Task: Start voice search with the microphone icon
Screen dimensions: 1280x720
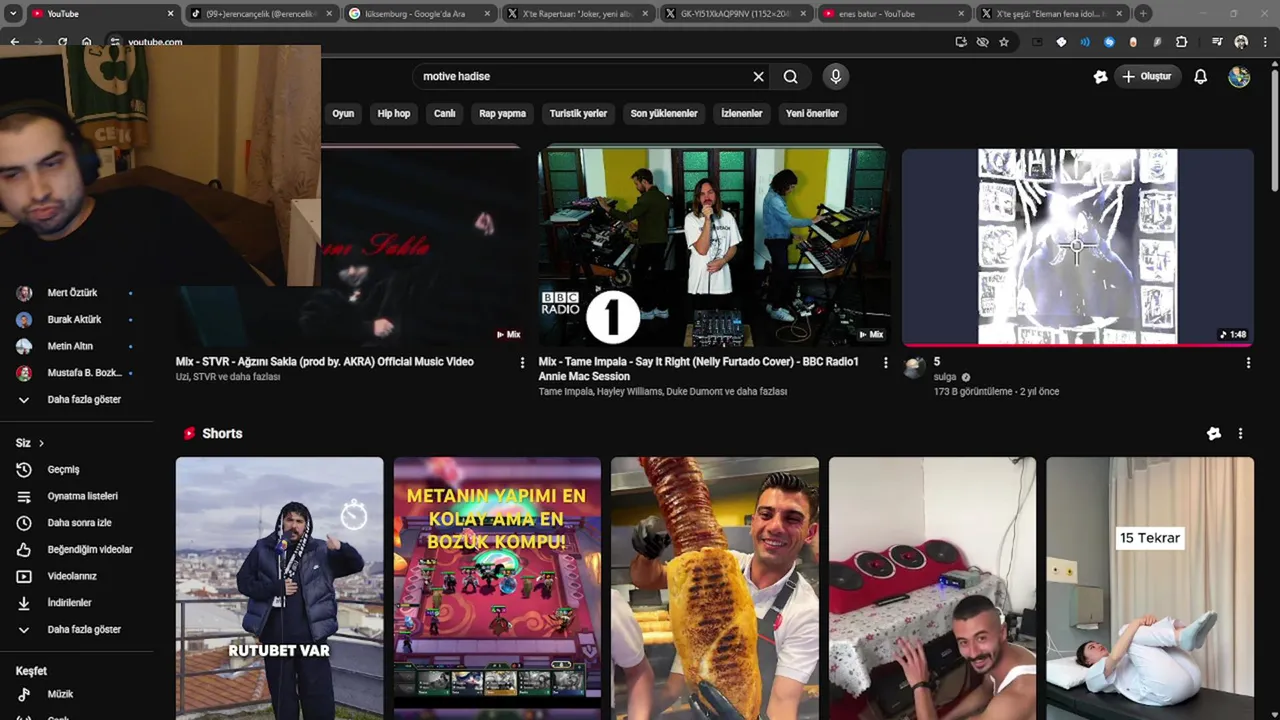Action: pos(836,76)
